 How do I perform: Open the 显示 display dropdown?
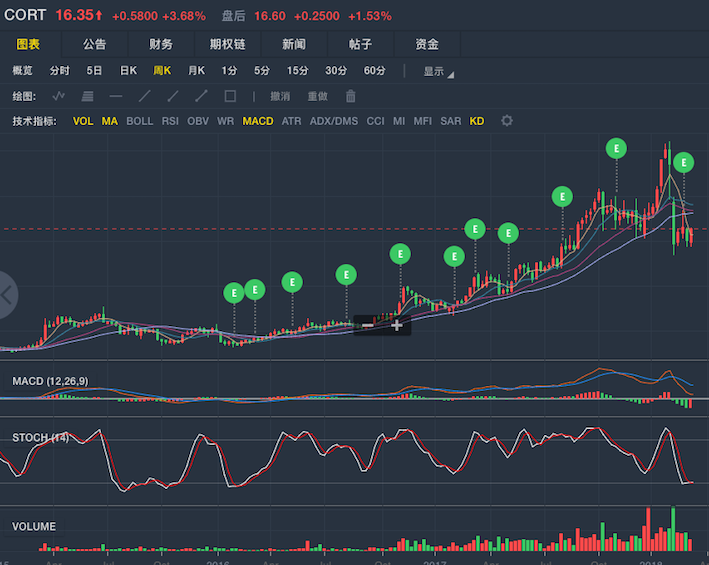(437, 71)
